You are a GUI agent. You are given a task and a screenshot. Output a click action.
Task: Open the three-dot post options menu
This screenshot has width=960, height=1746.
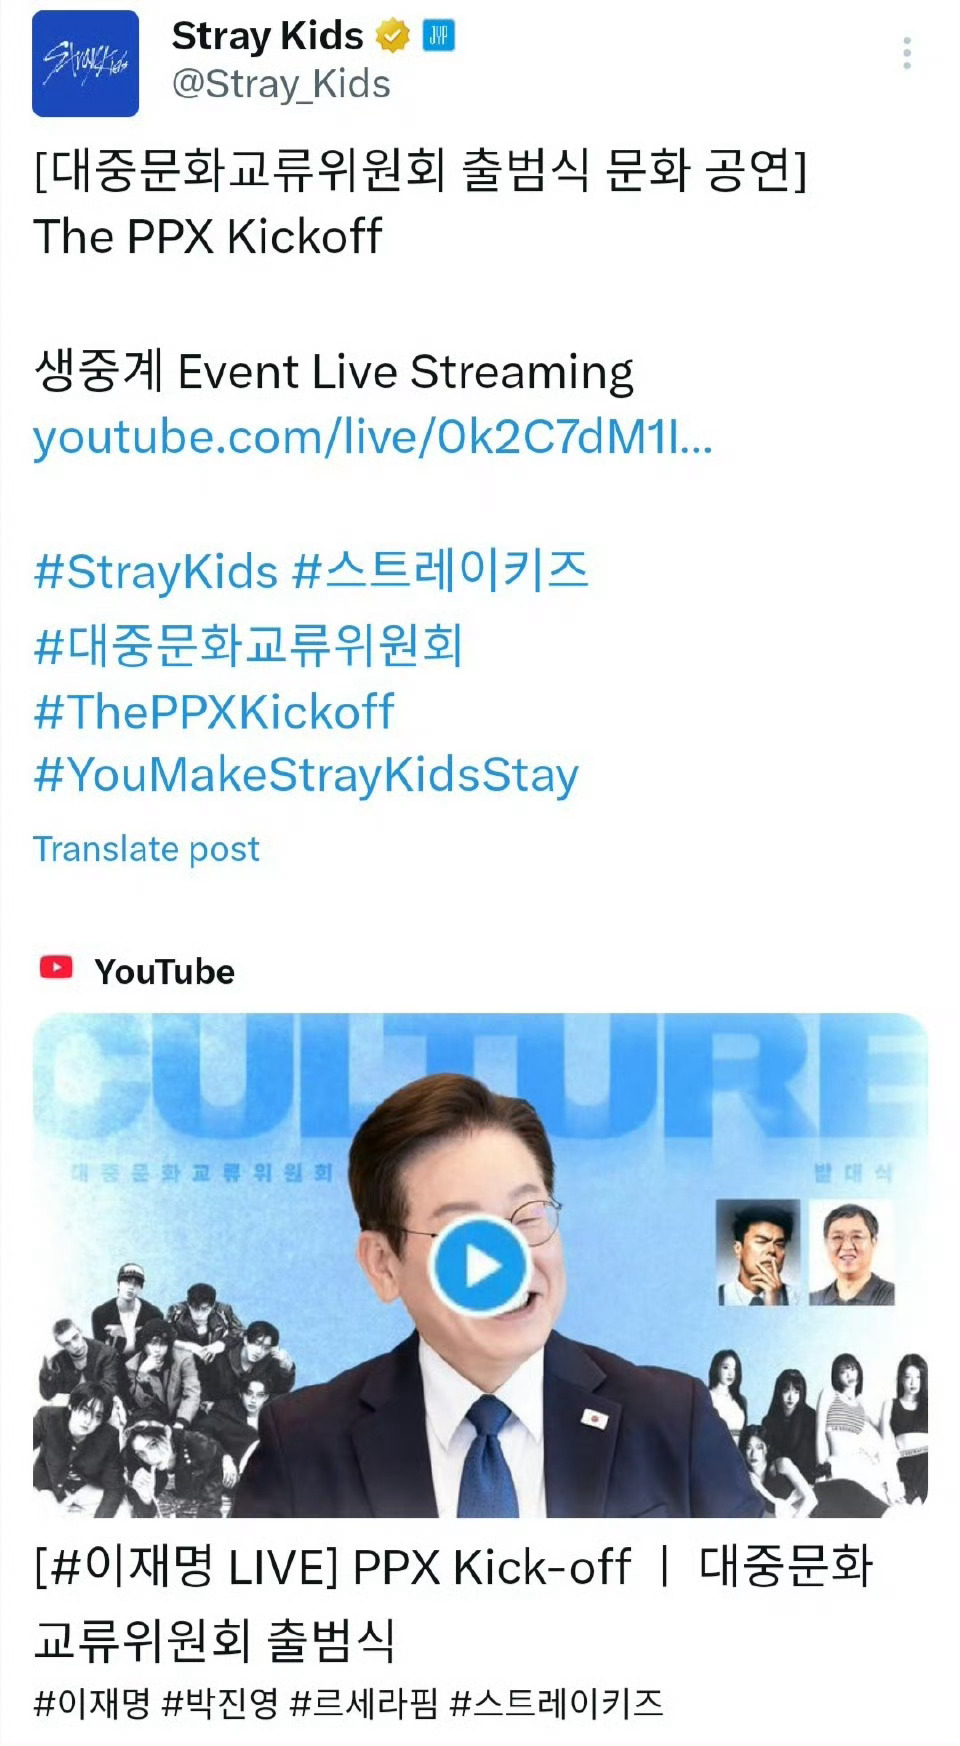pyautogui.click(x=906, y=53)
